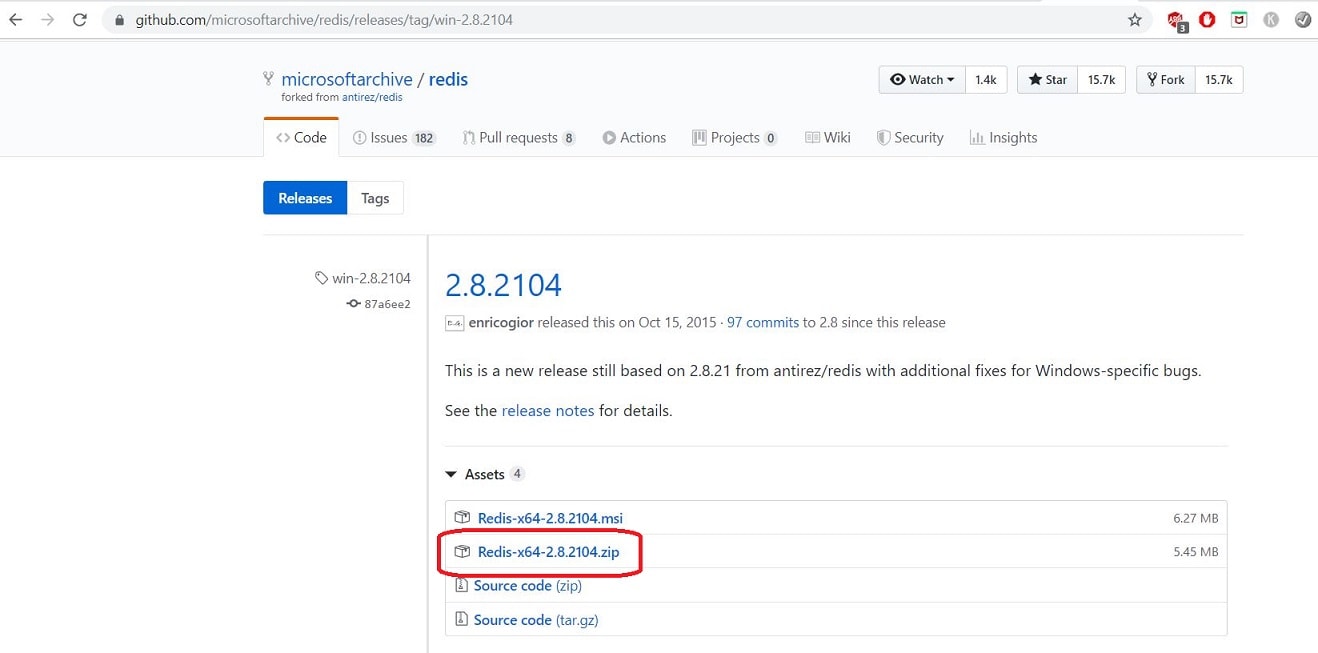Click the file icon beside Source code (zip)

tap(461, 585)
